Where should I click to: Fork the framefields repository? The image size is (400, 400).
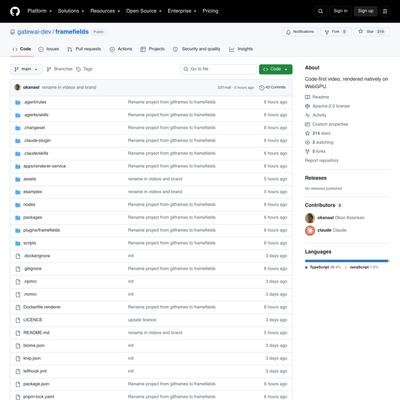[x=335, y=32]
